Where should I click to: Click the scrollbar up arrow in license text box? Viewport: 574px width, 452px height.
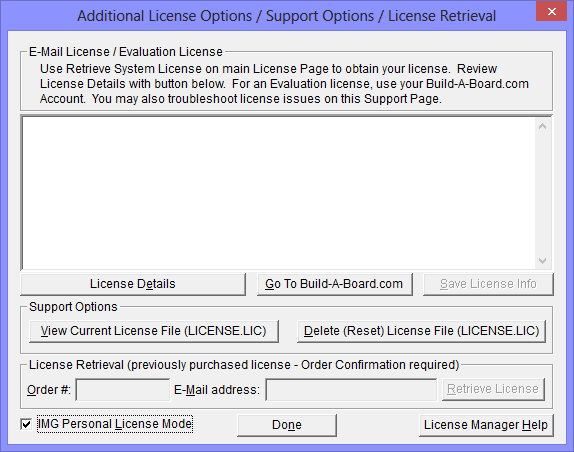[x=543, y=126]
